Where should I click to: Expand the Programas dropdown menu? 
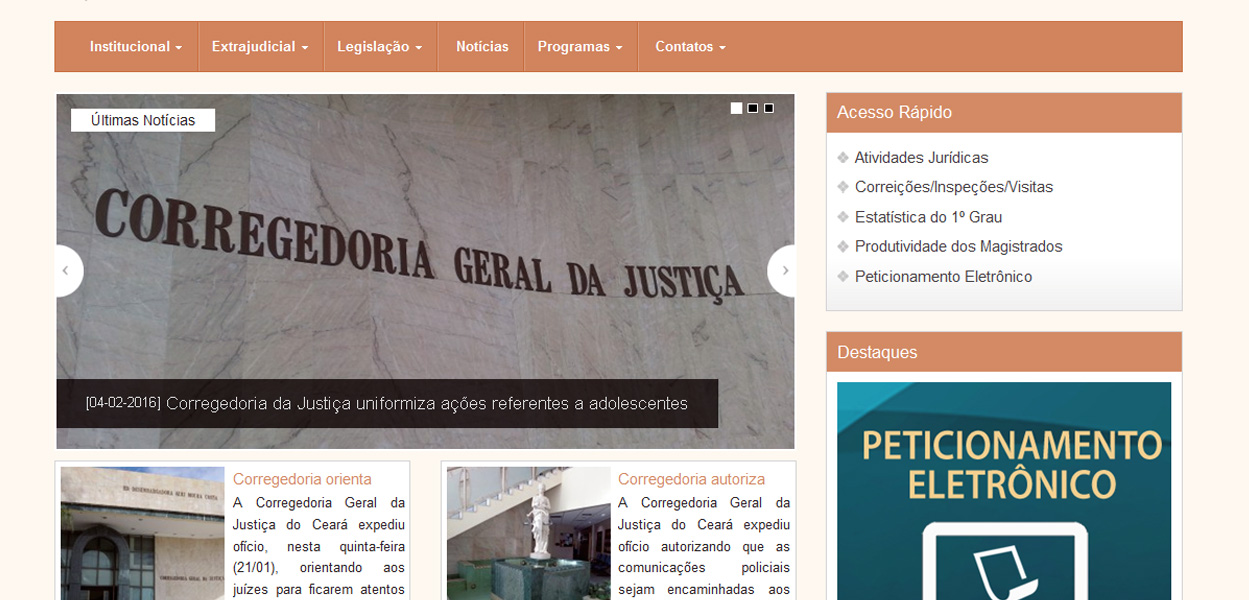click(581, 46)
